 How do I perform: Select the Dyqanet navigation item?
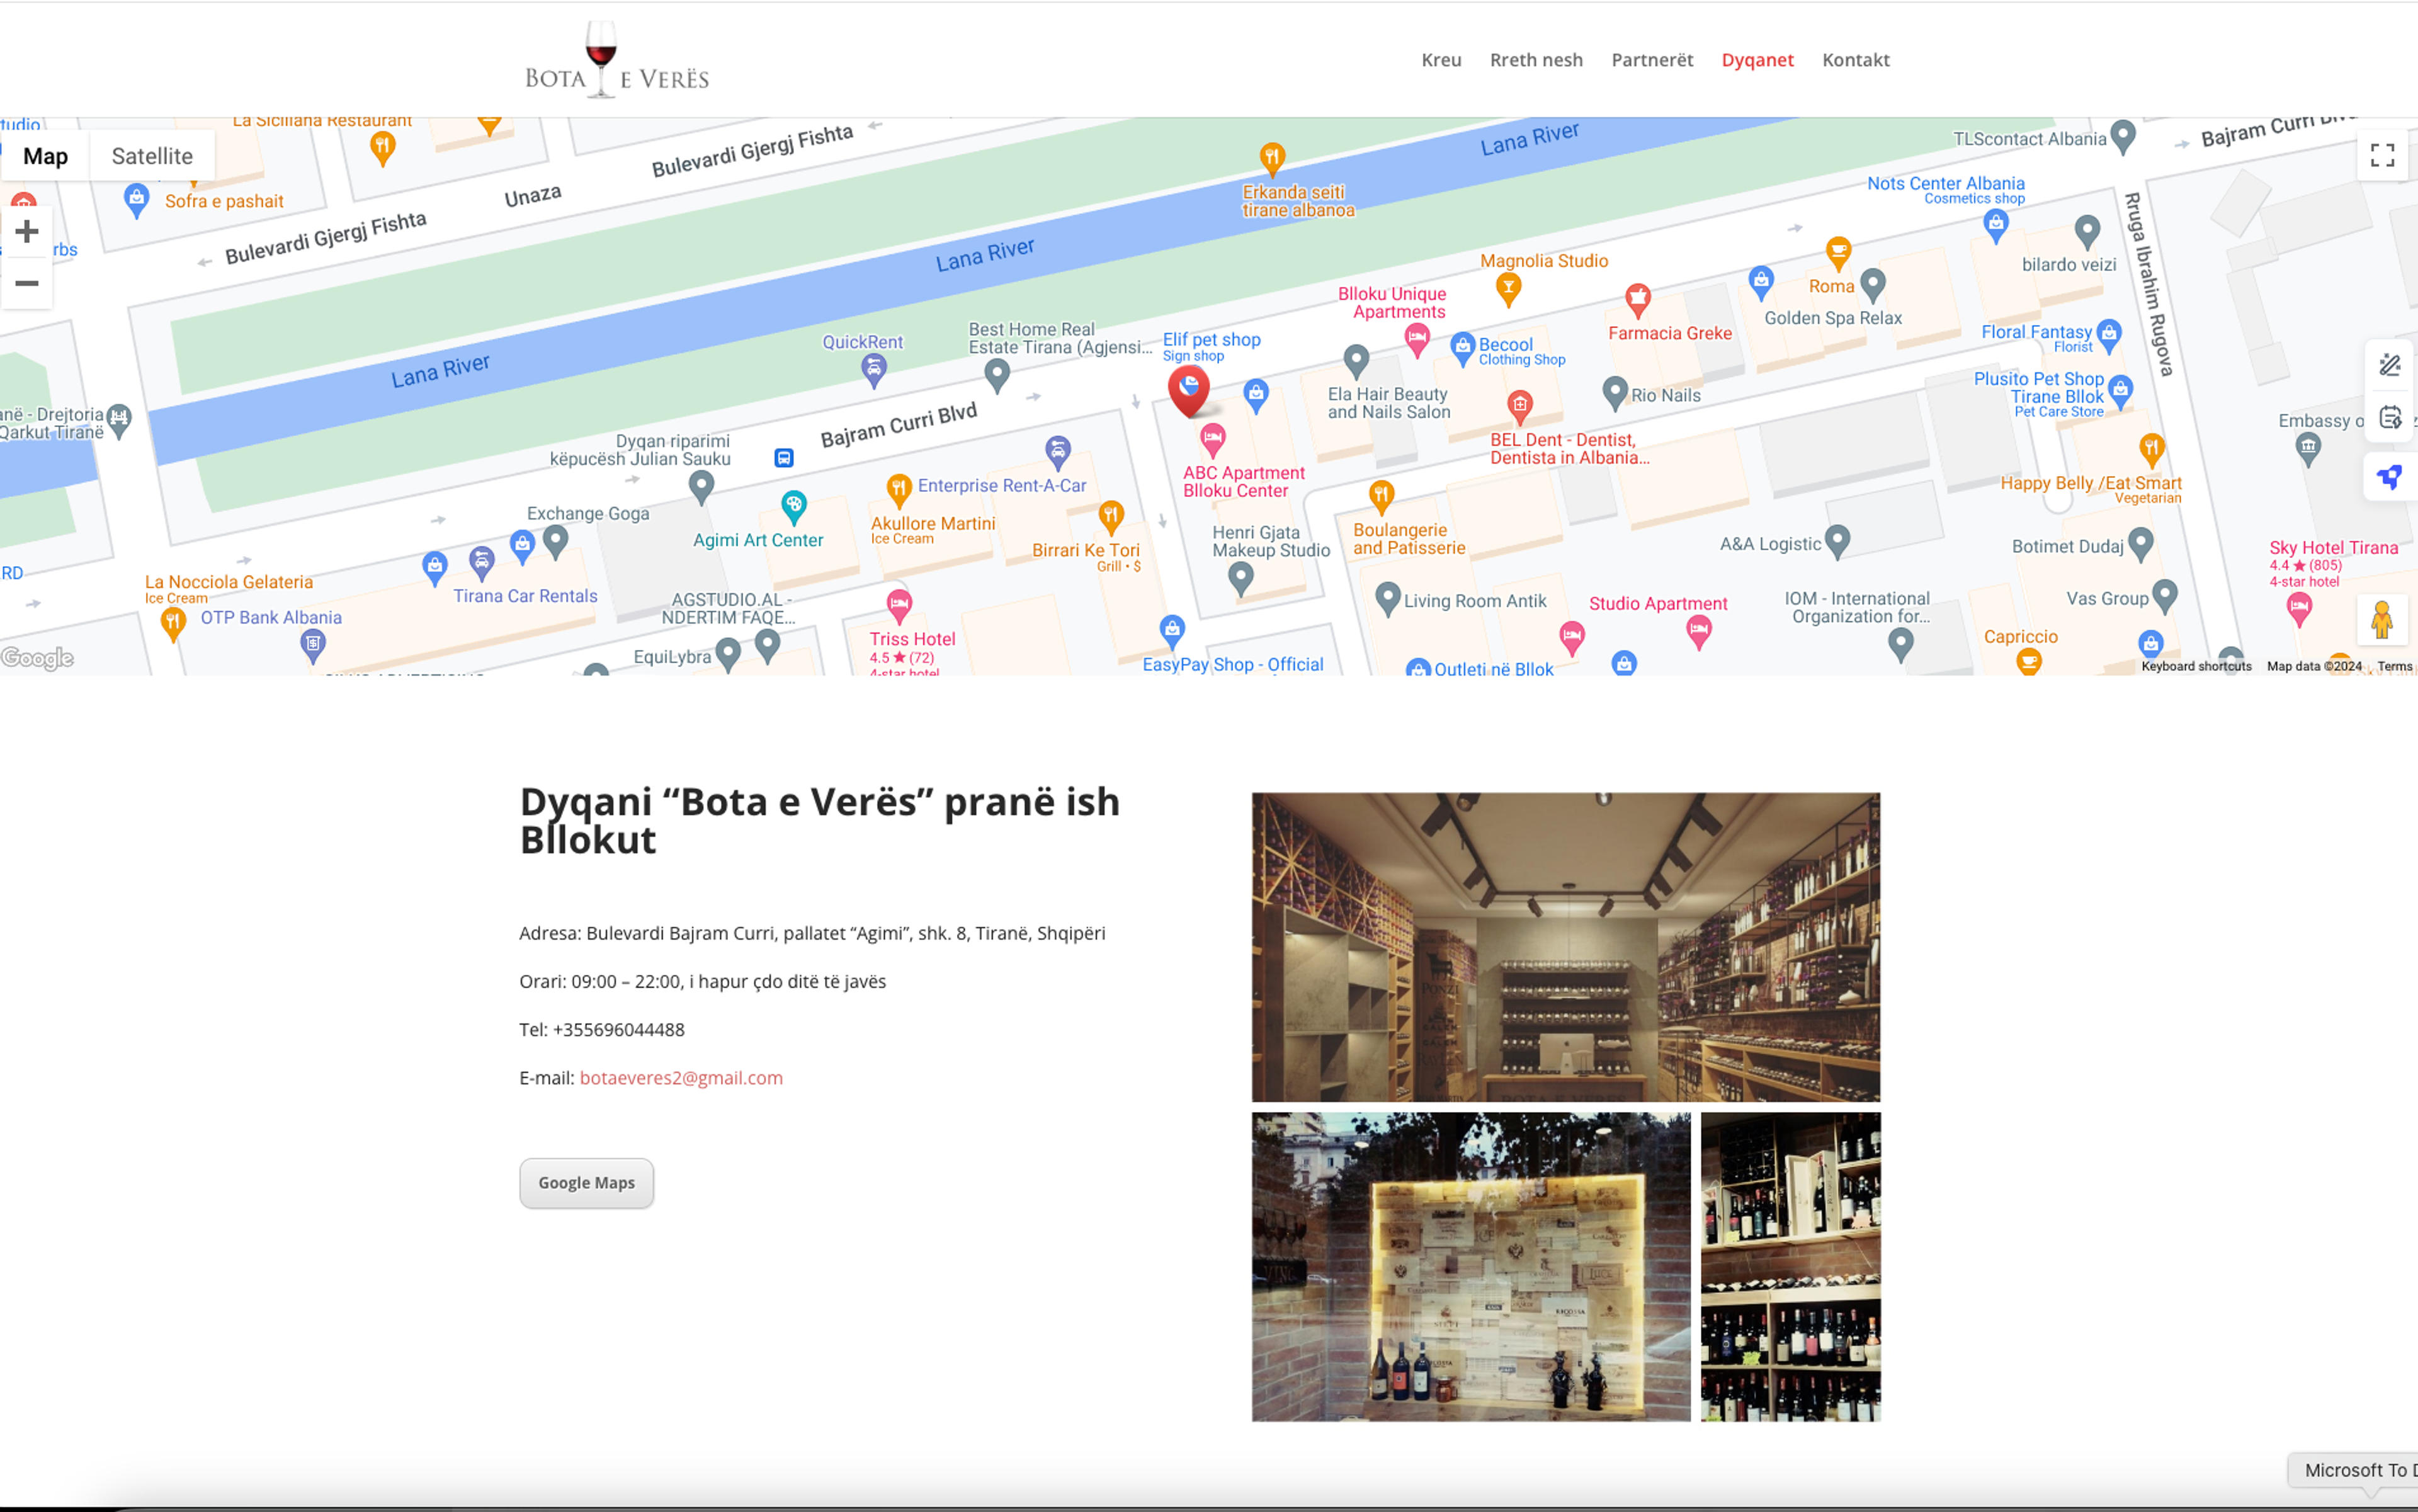(x=1757, y=60)
